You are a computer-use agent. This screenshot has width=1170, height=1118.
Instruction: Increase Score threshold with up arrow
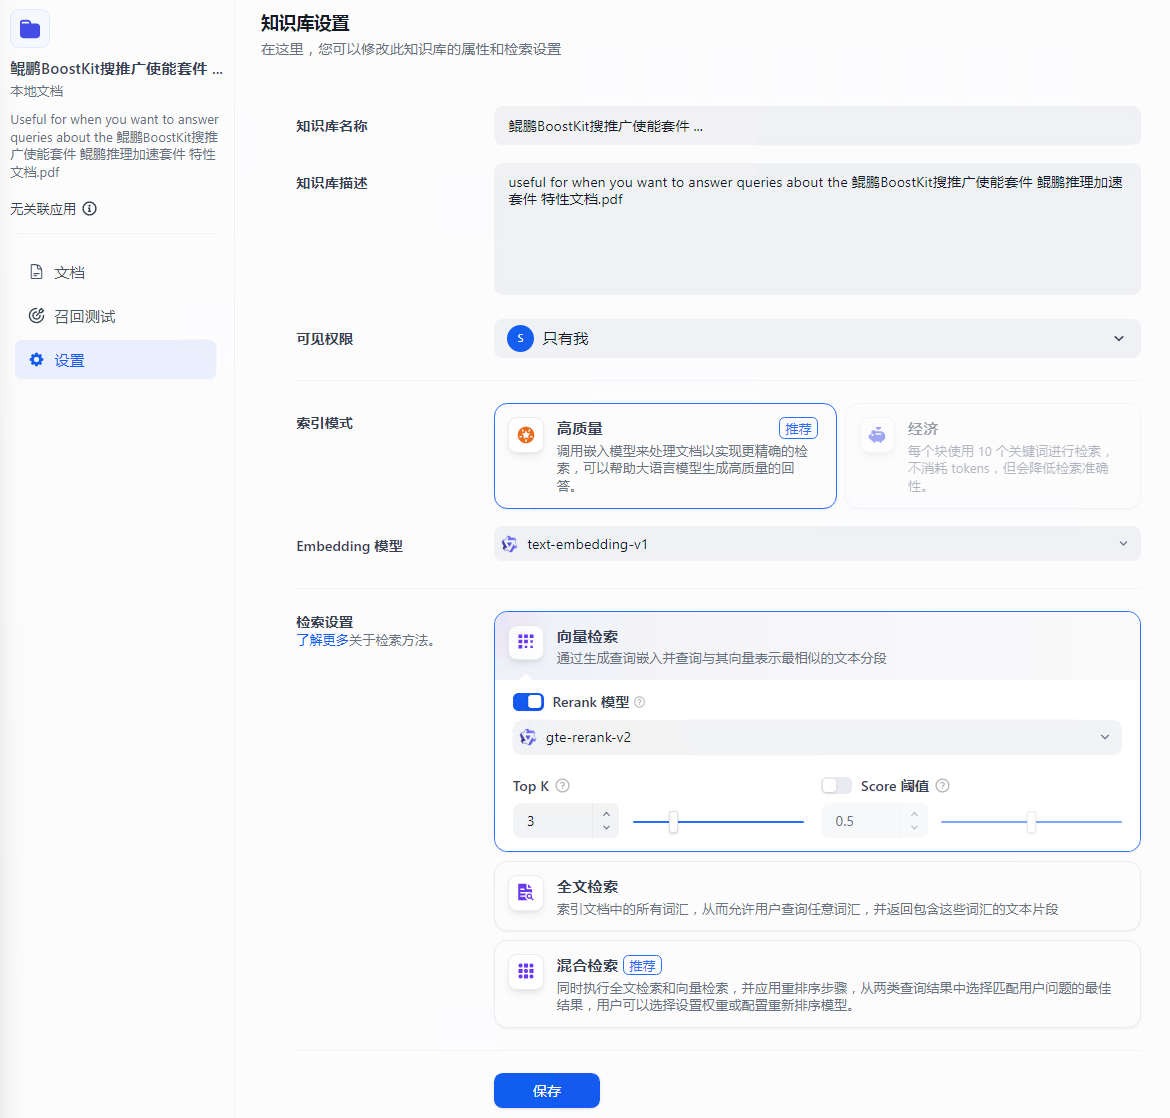pos(914,813)
